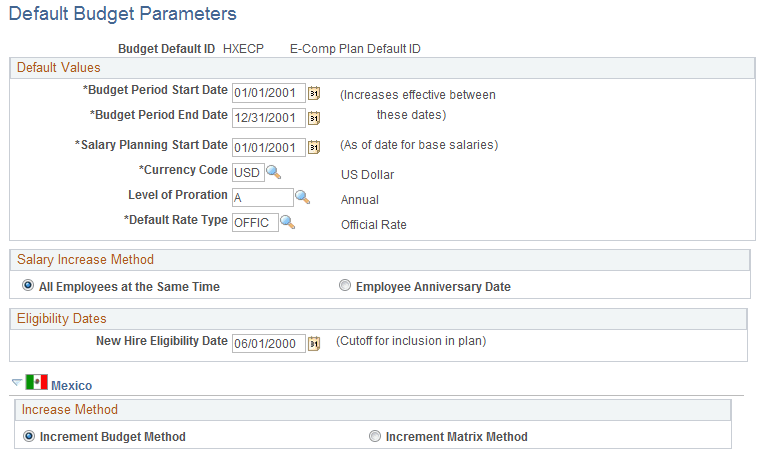This screenshot has width=767, height=456.
Task: Open calendar for New Hire Eligibility Date
Action: pos(313,344)
